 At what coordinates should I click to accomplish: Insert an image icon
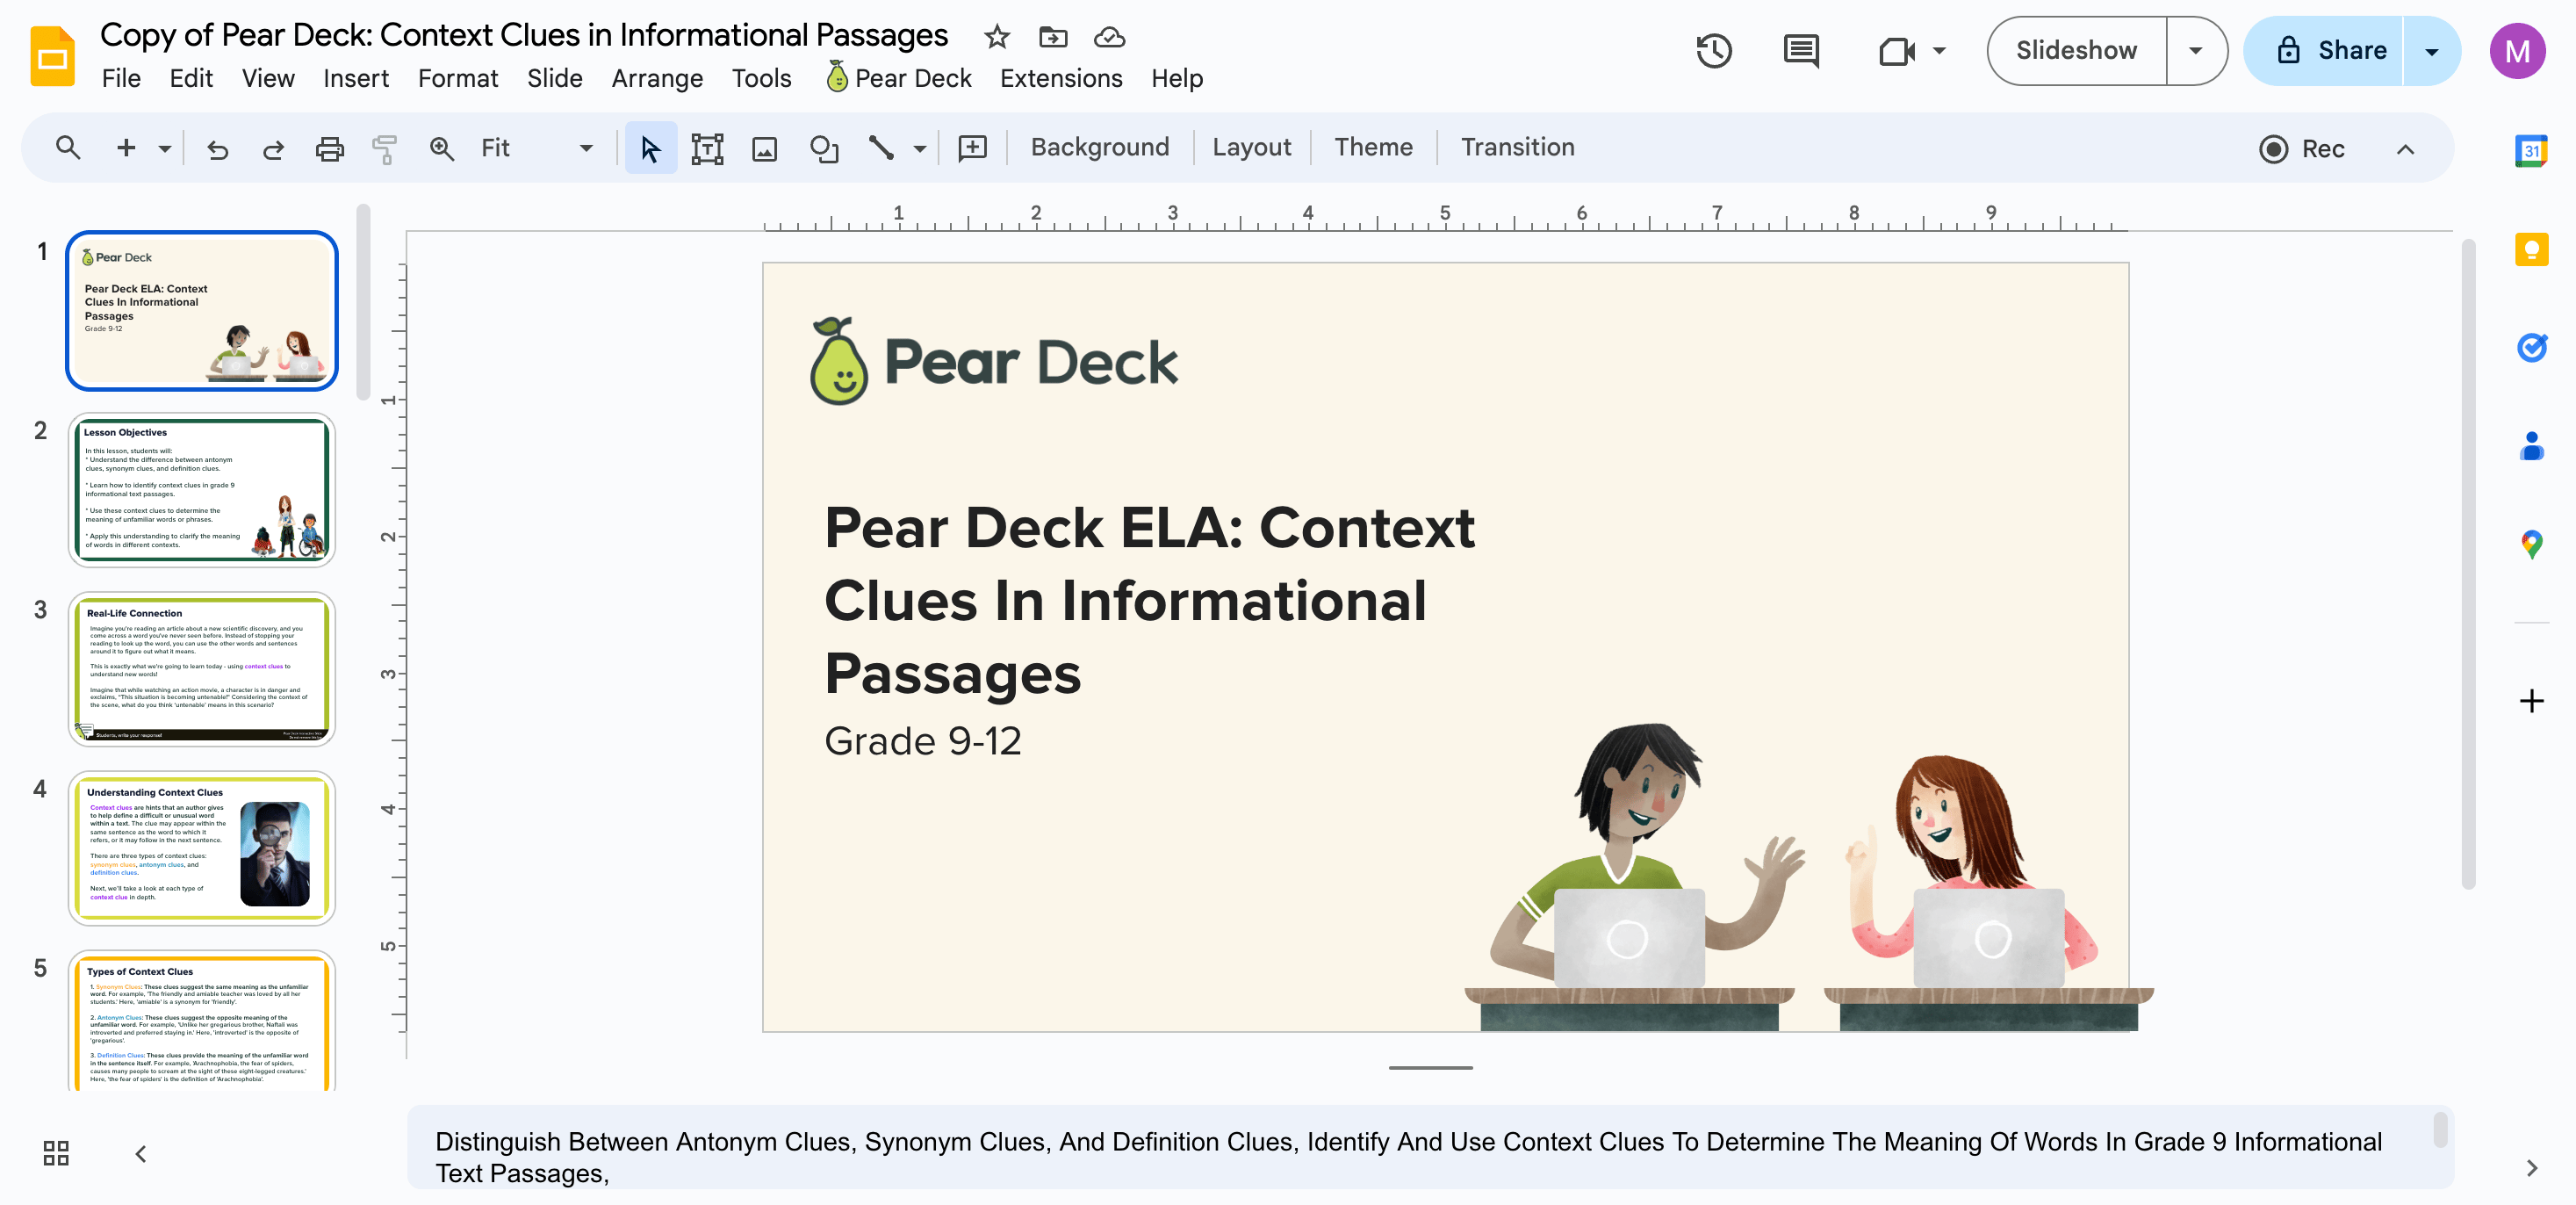pyautogui.click(x=764, y=149)
